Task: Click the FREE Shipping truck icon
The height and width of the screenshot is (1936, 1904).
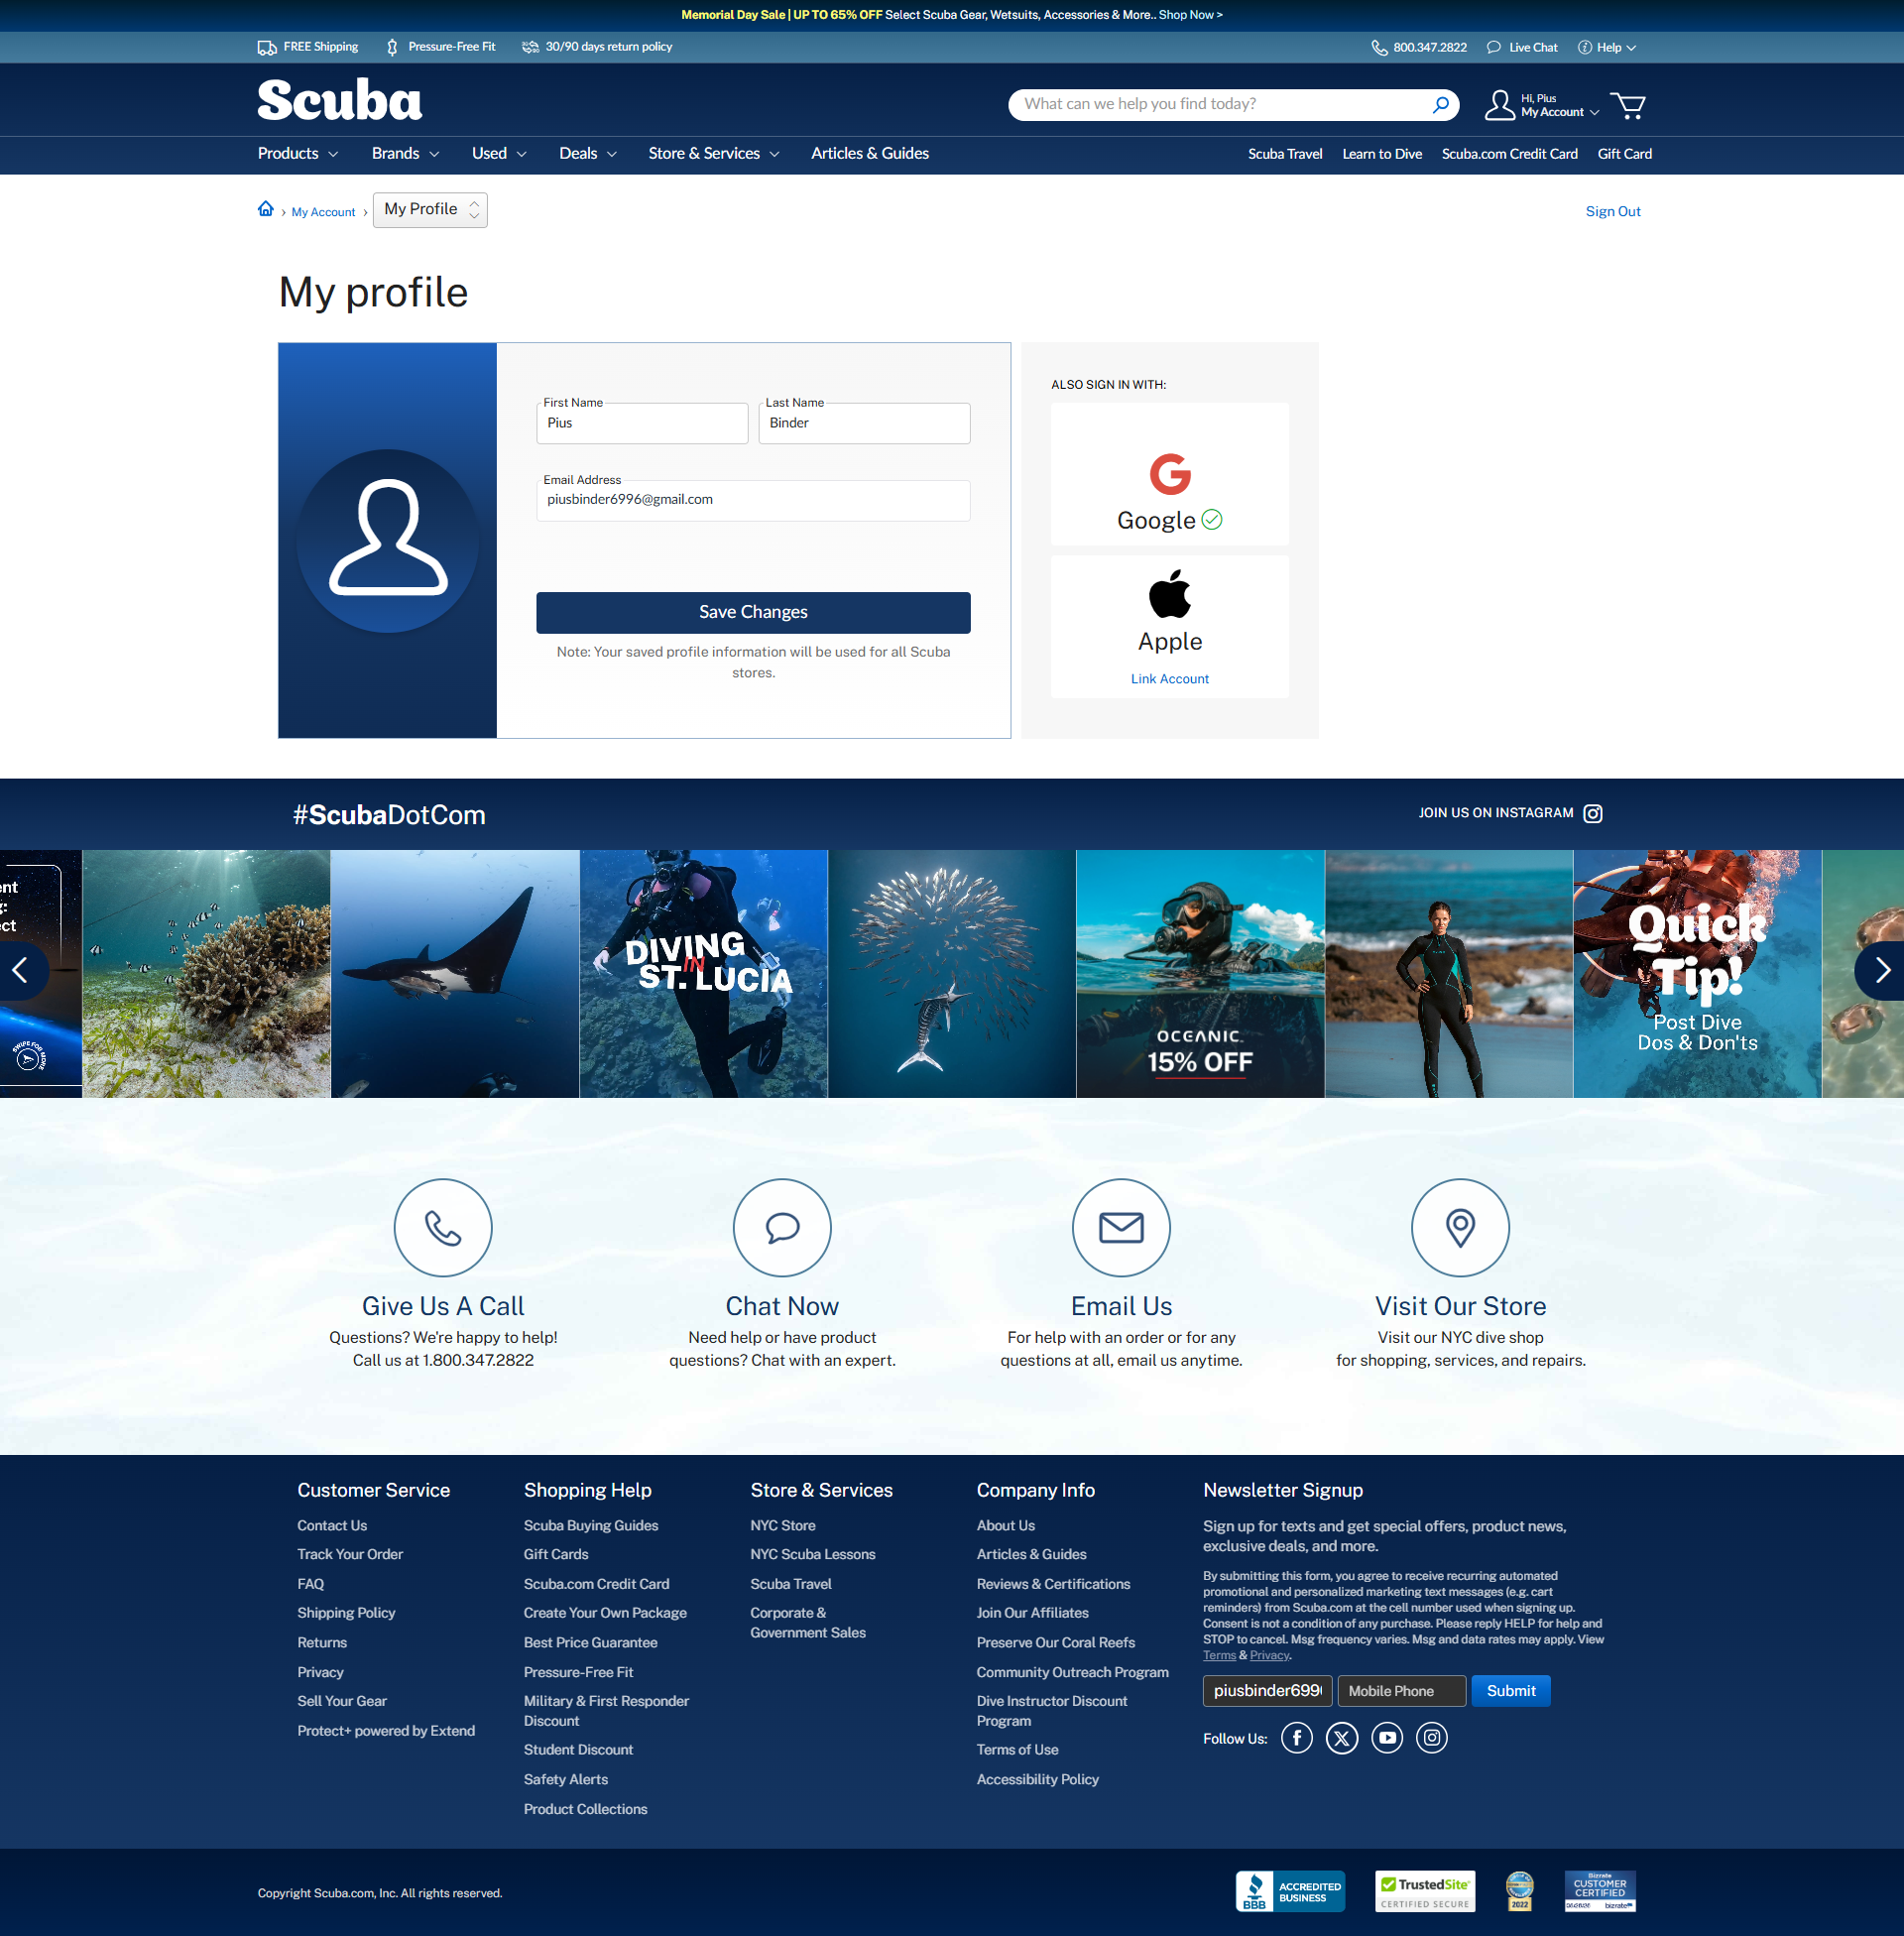Action: pyautogui.click(x=267, y=47)
